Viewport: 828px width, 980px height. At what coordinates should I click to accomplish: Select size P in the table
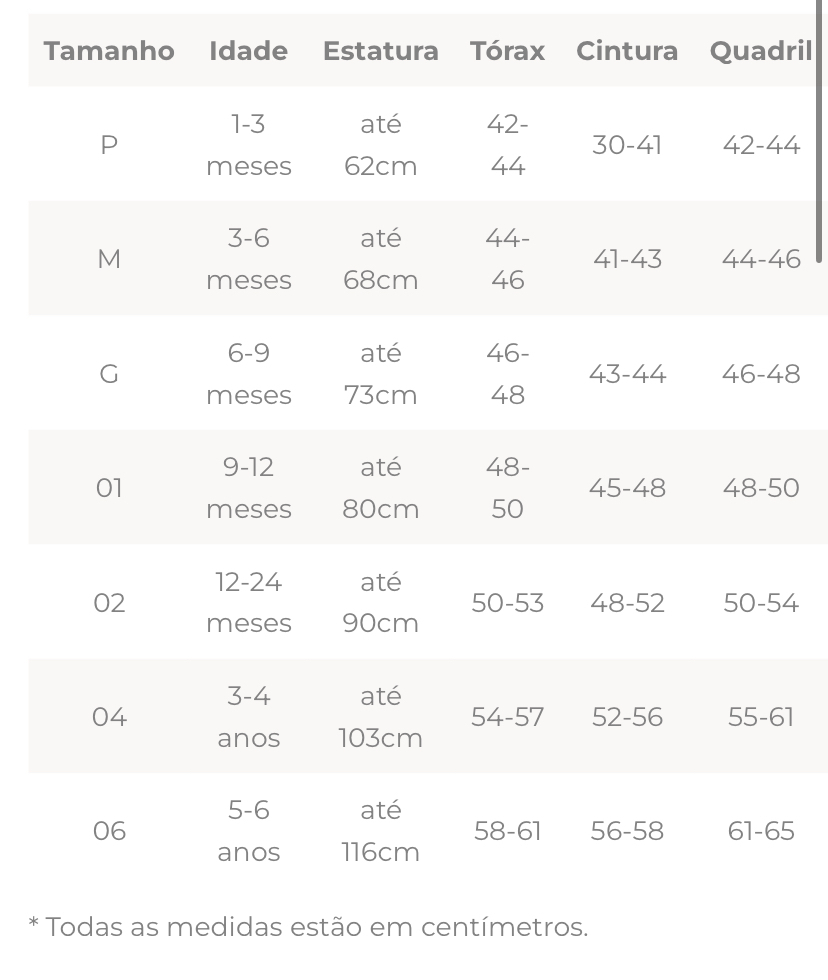point(109,145)
